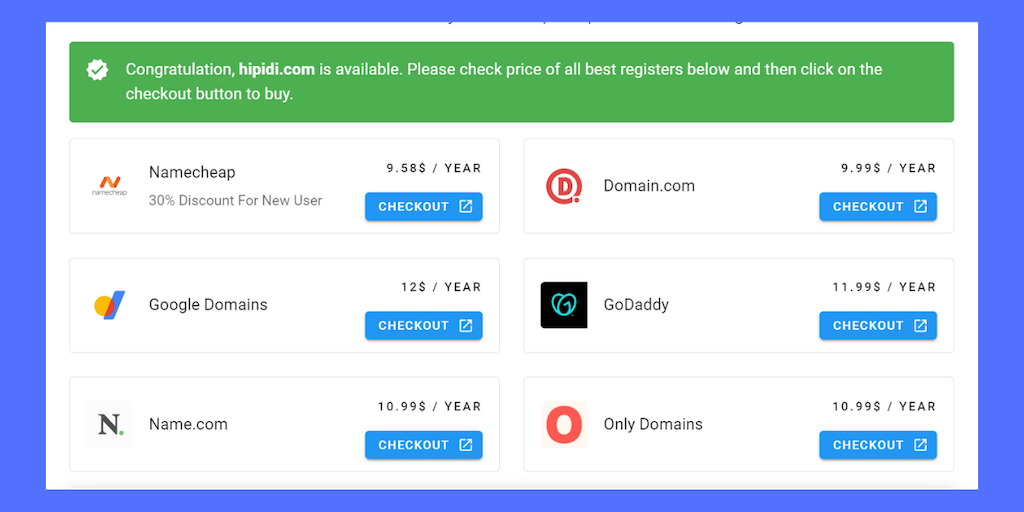
Task: Click the Only Domains logo icon
Action: 564,424
